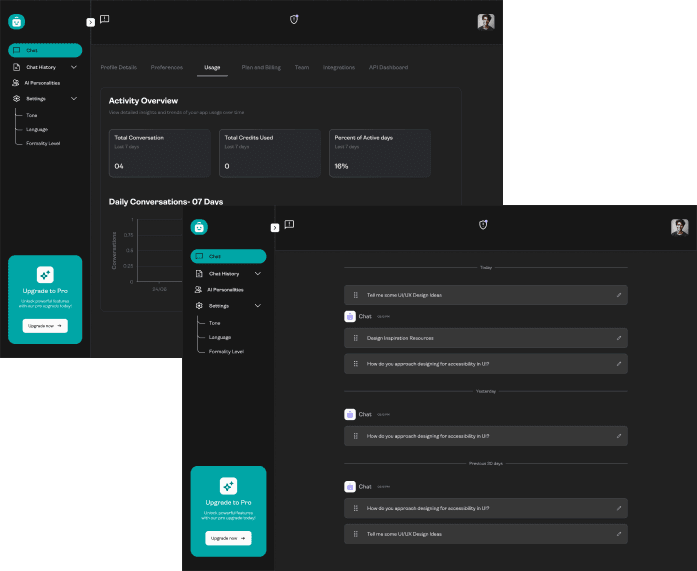The width and height of the screenshot is (697, 571).
Task: Collapse the Settings chevron in the Usage window
Action: tap(74, 99)
